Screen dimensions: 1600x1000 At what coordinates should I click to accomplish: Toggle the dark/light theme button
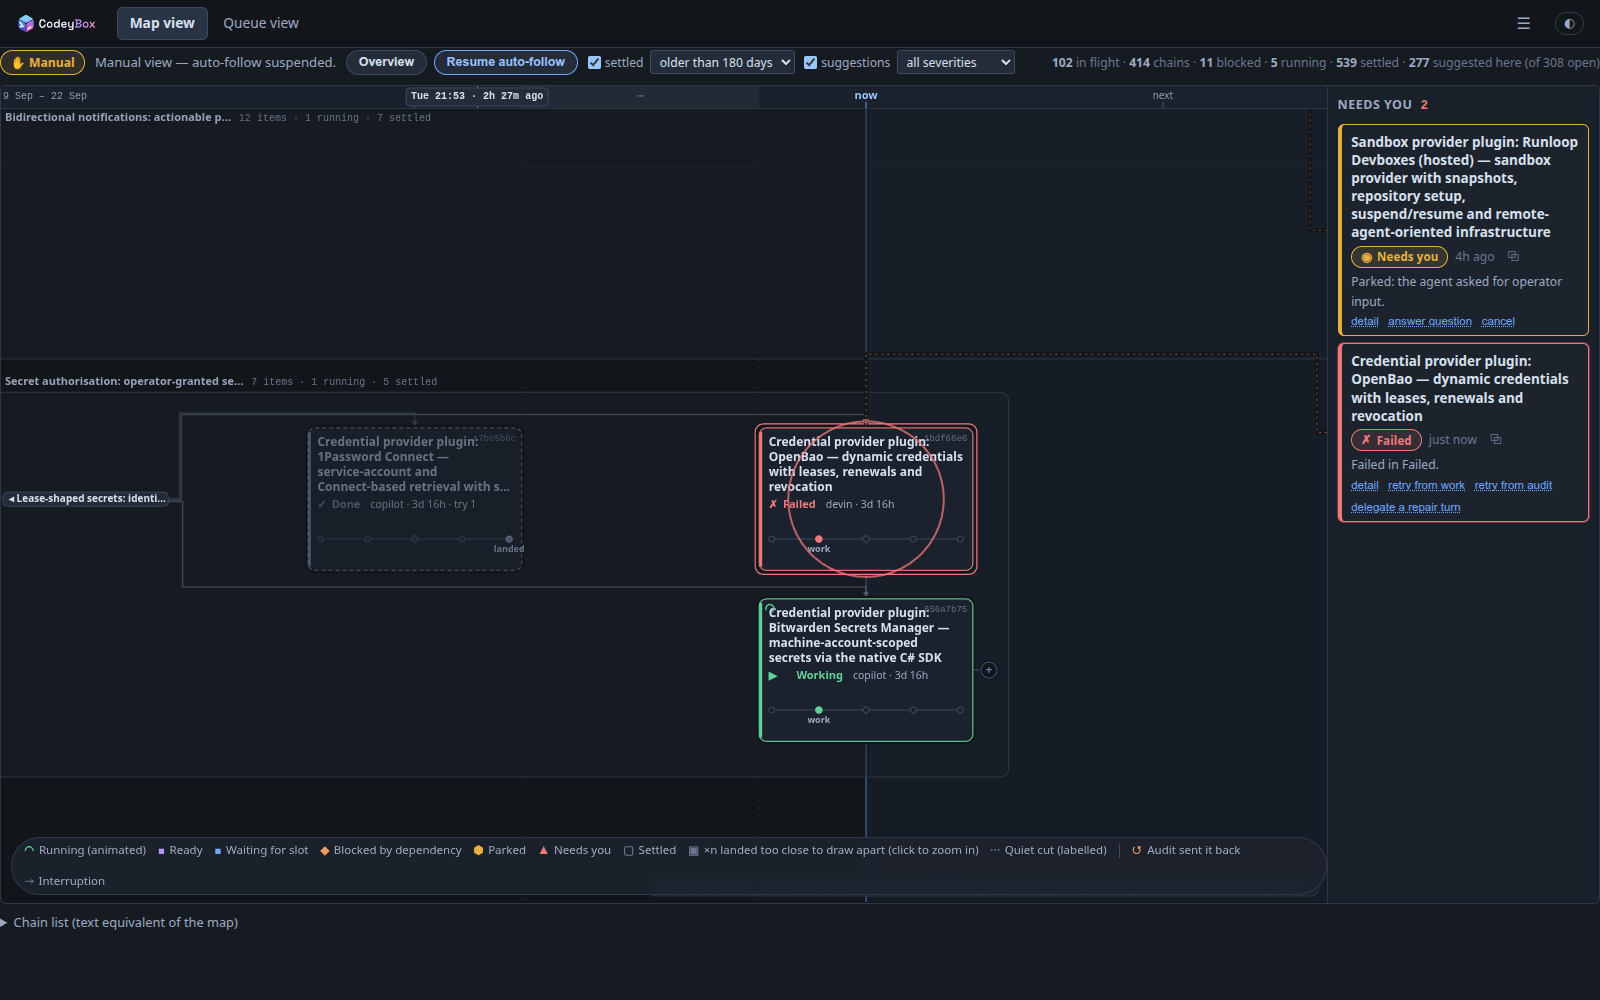pyautogui.click(x=1569, y=23)
